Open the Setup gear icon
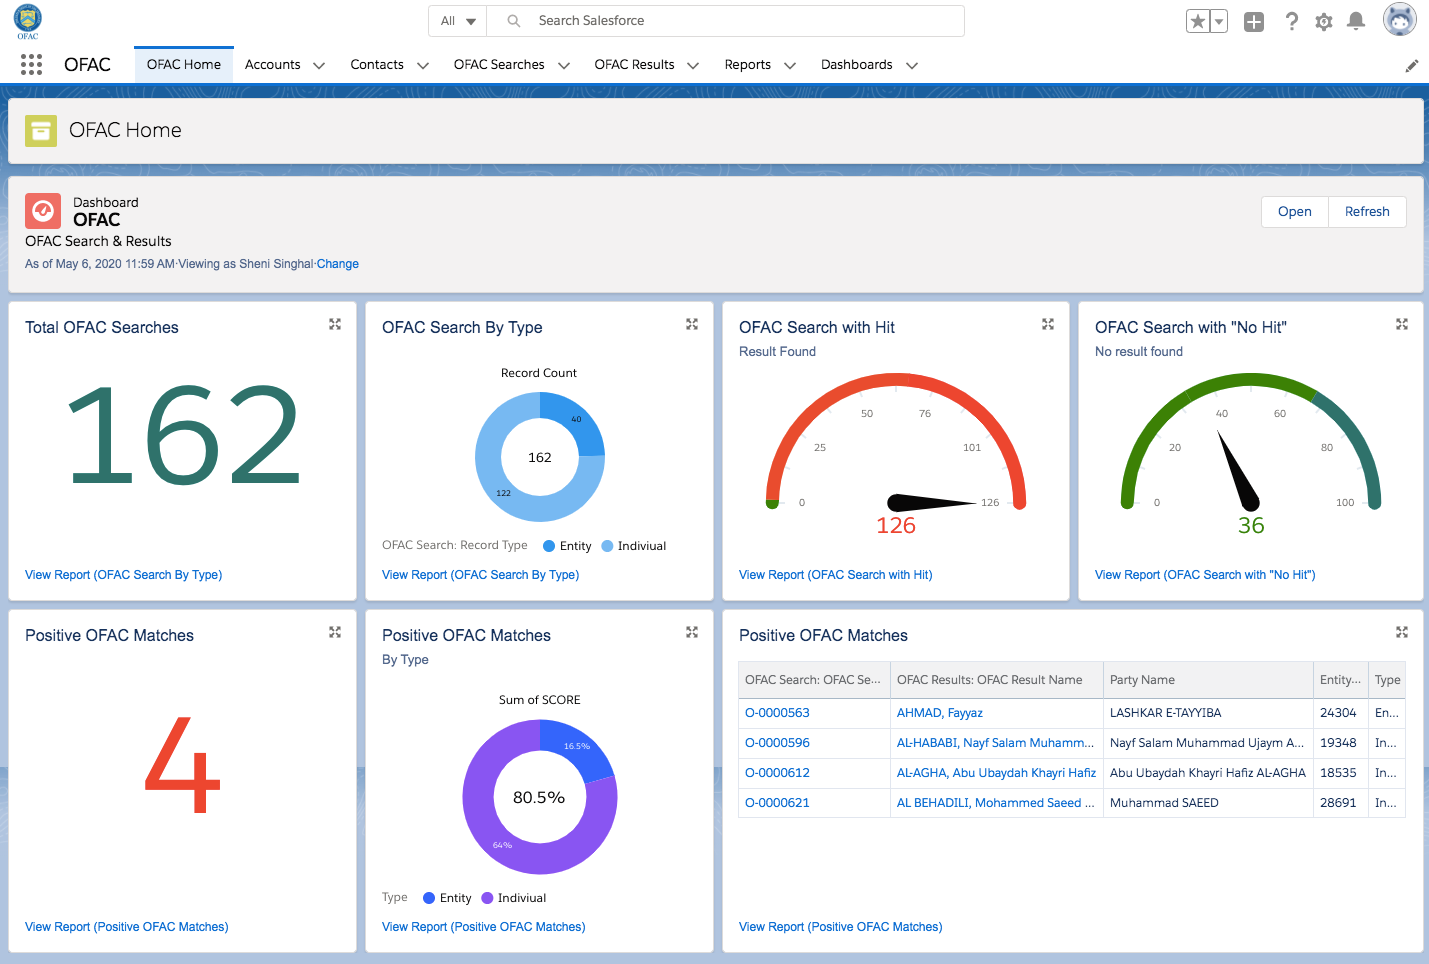 point(1324,21)
